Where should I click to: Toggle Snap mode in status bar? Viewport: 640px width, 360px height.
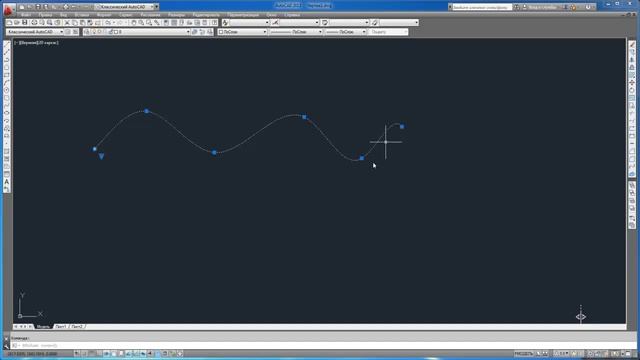click(x=84, y=353)
